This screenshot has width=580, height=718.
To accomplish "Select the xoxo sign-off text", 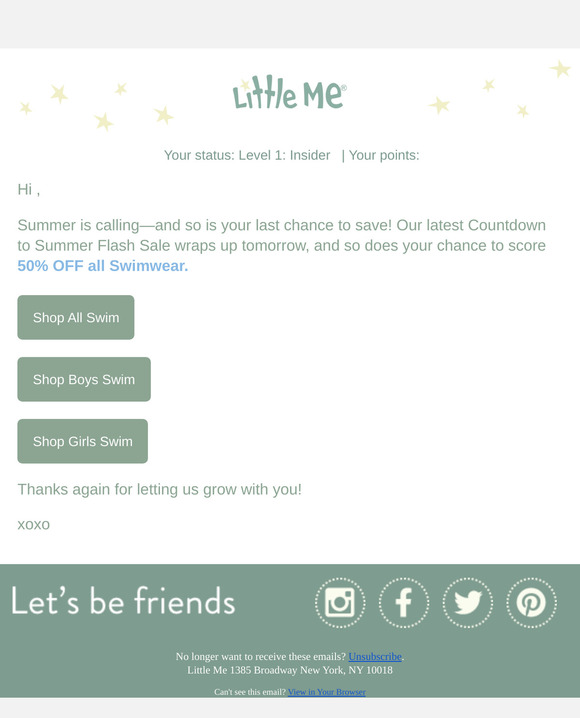I will click(x=33, y=525).
